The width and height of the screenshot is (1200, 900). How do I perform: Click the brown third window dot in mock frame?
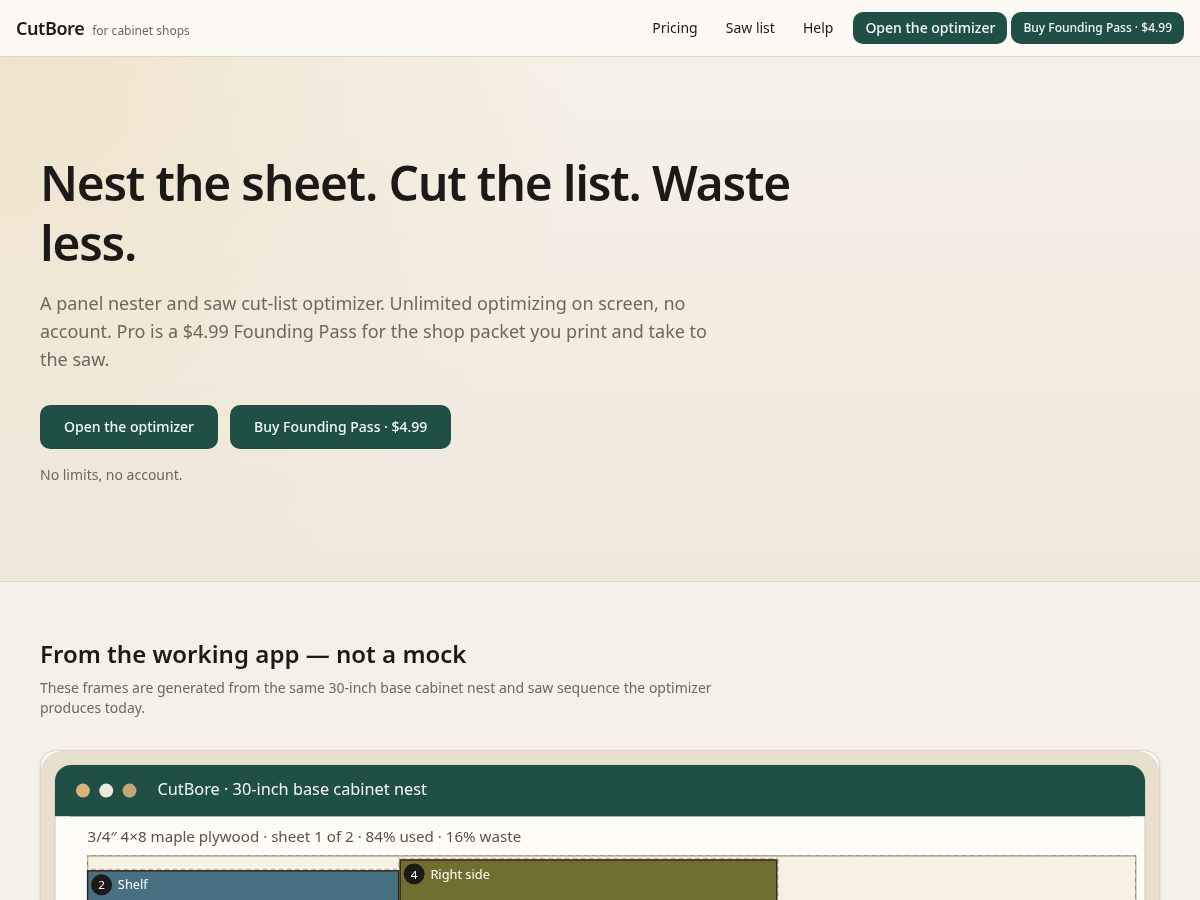pos(130,790)
